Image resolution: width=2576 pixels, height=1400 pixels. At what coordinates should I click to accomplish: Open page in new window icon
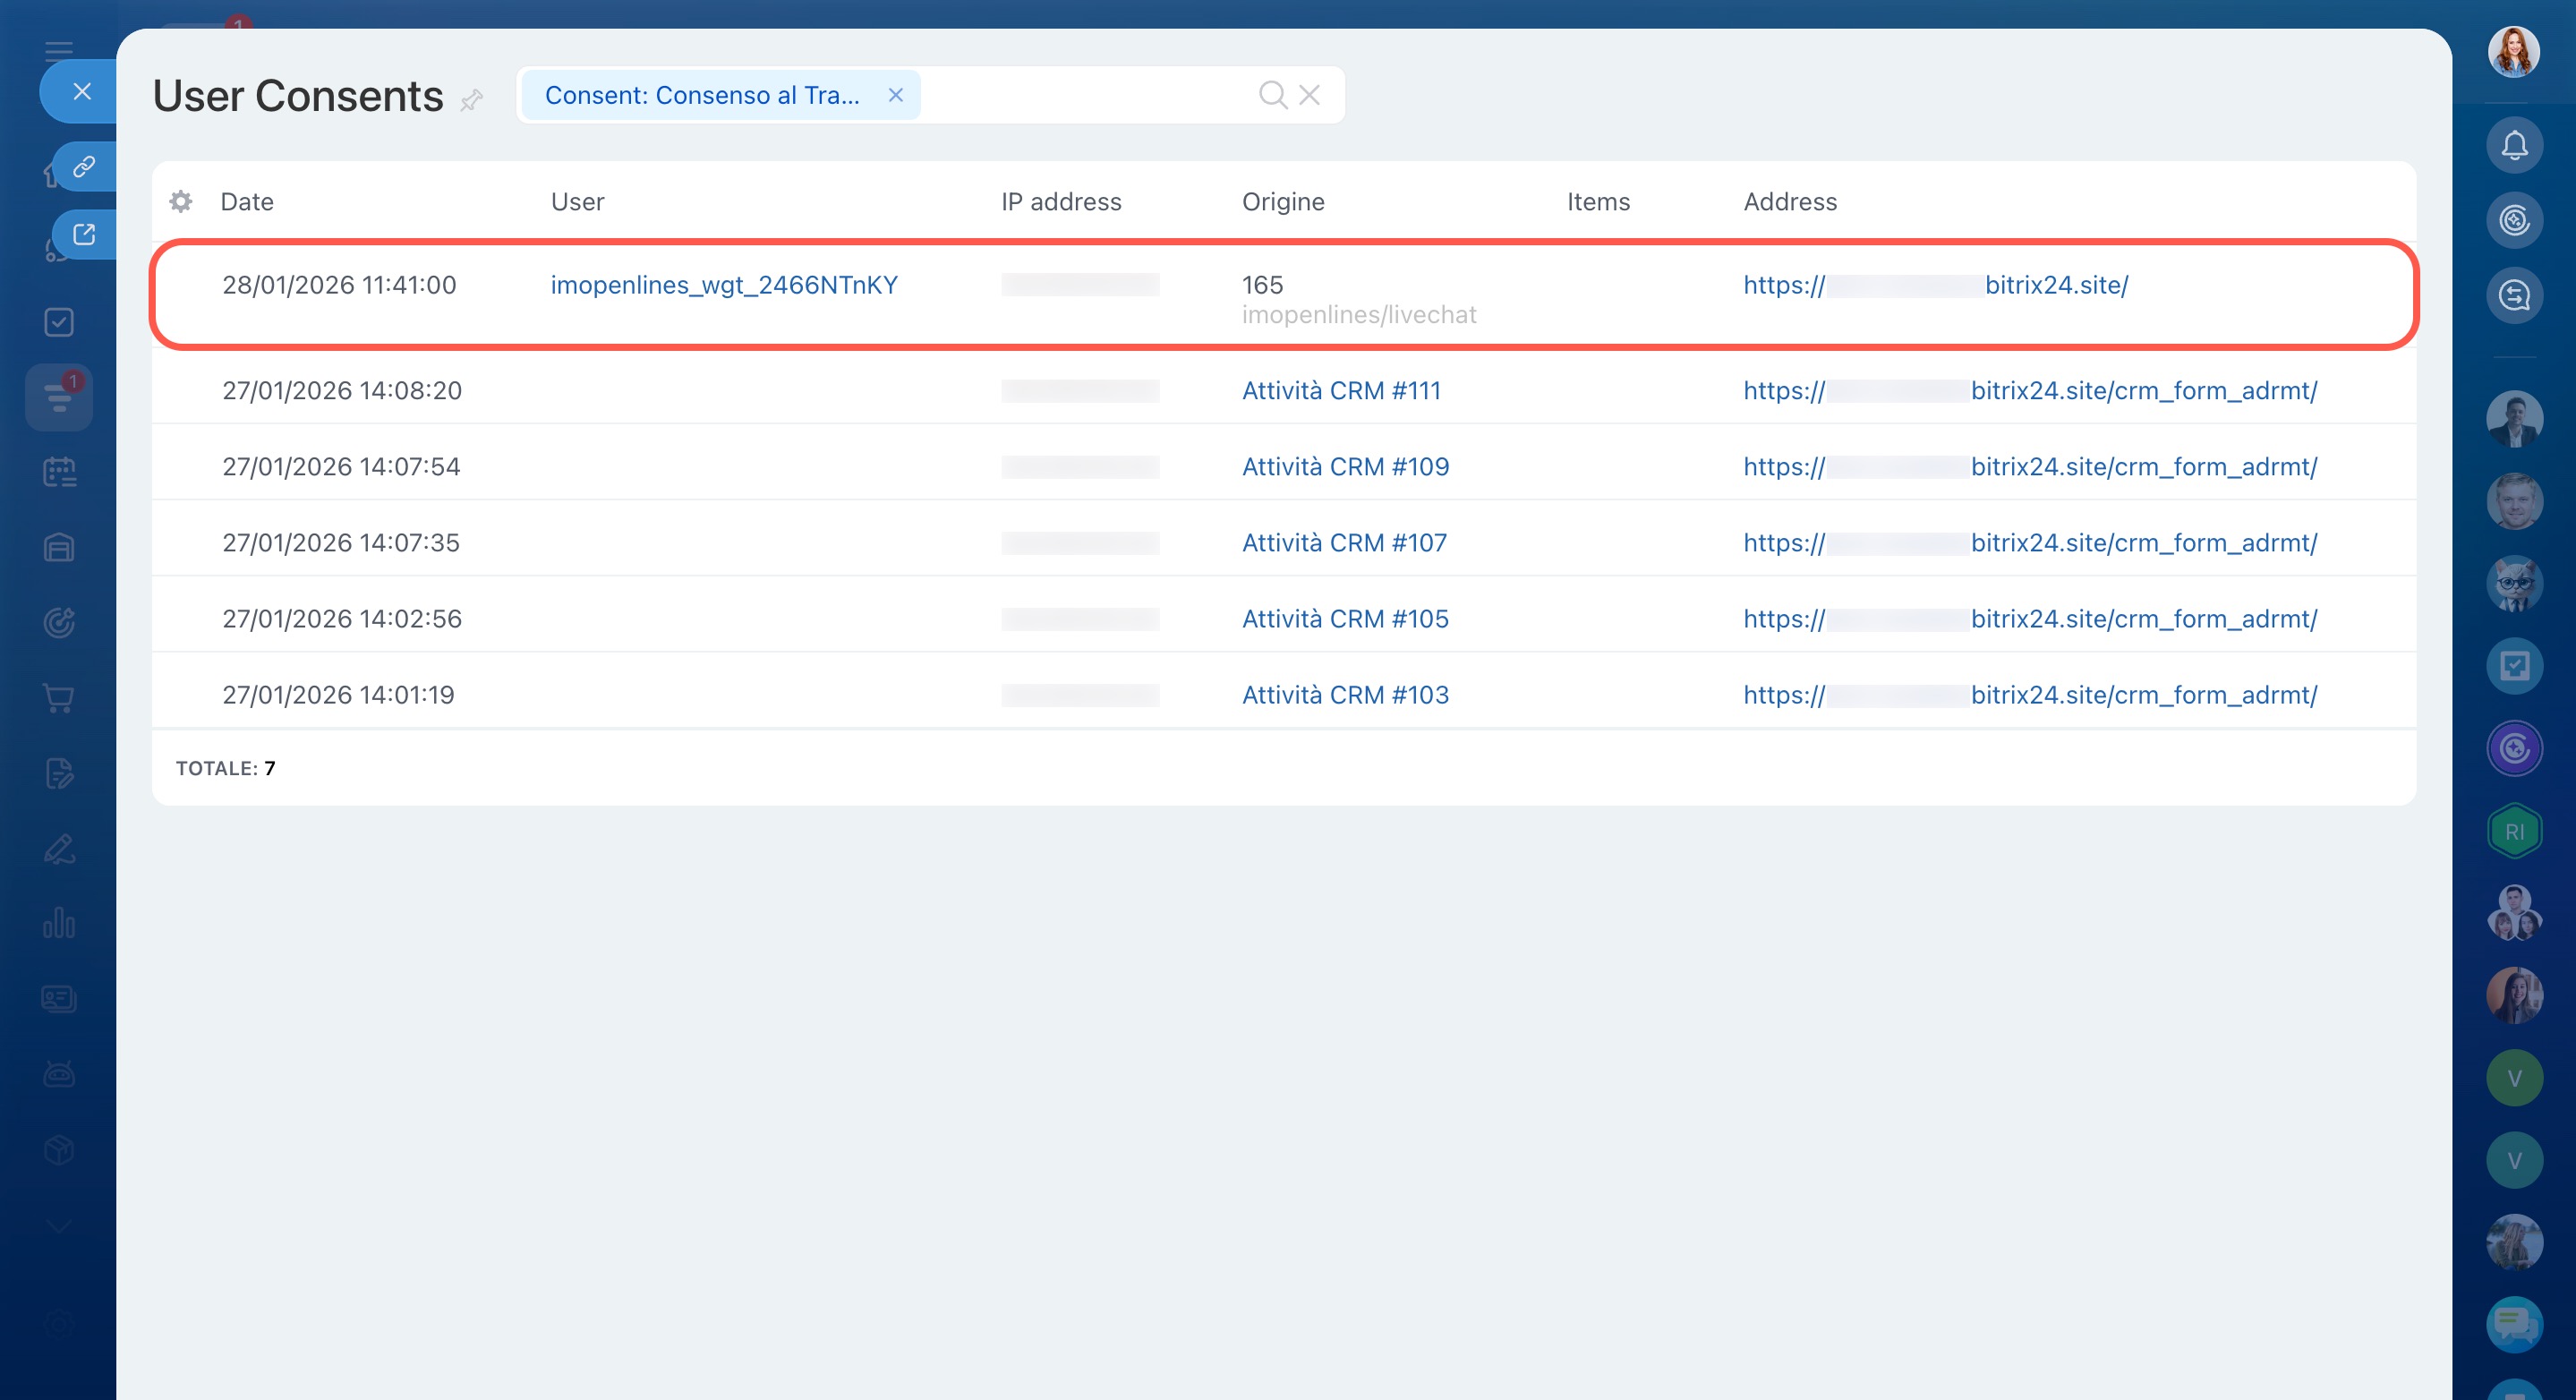coord(84,234)
